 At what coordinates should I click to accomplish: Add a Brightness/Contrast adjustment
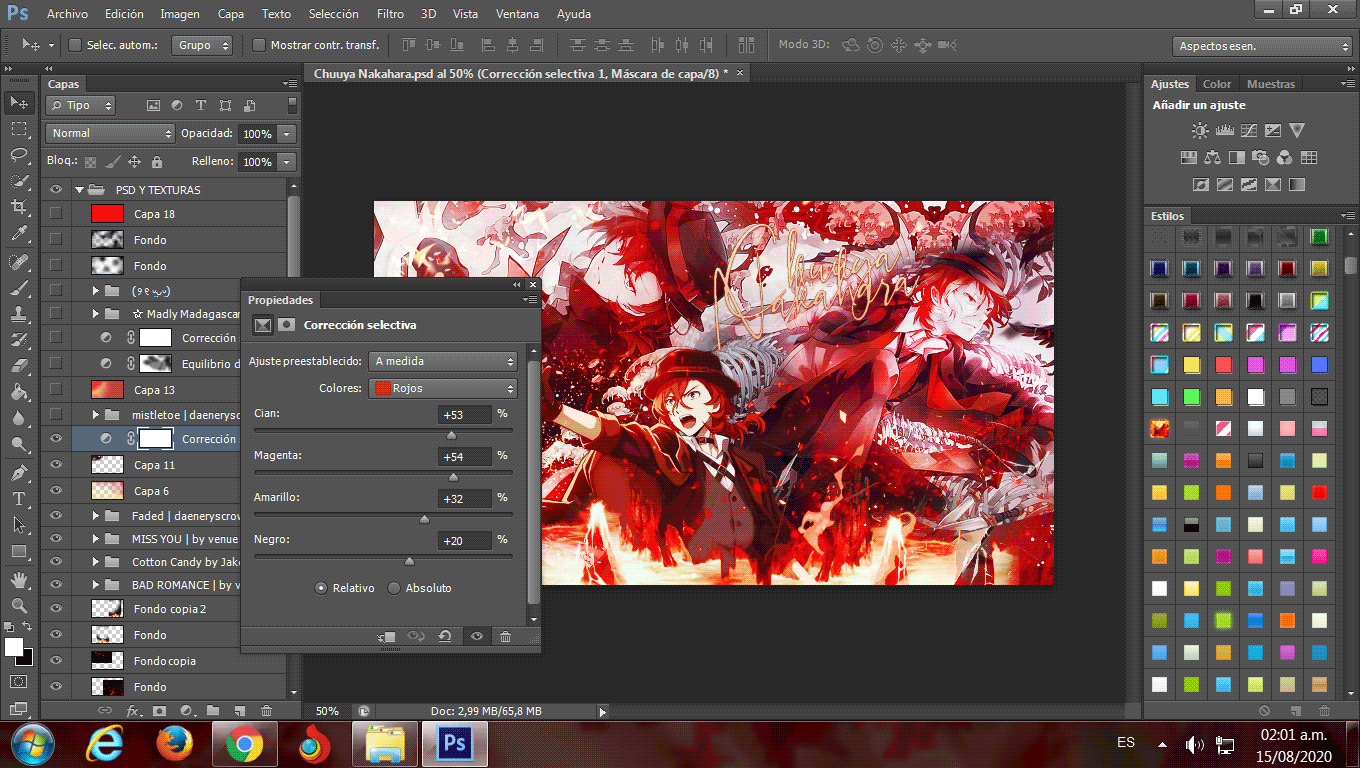pos(1200,131)
